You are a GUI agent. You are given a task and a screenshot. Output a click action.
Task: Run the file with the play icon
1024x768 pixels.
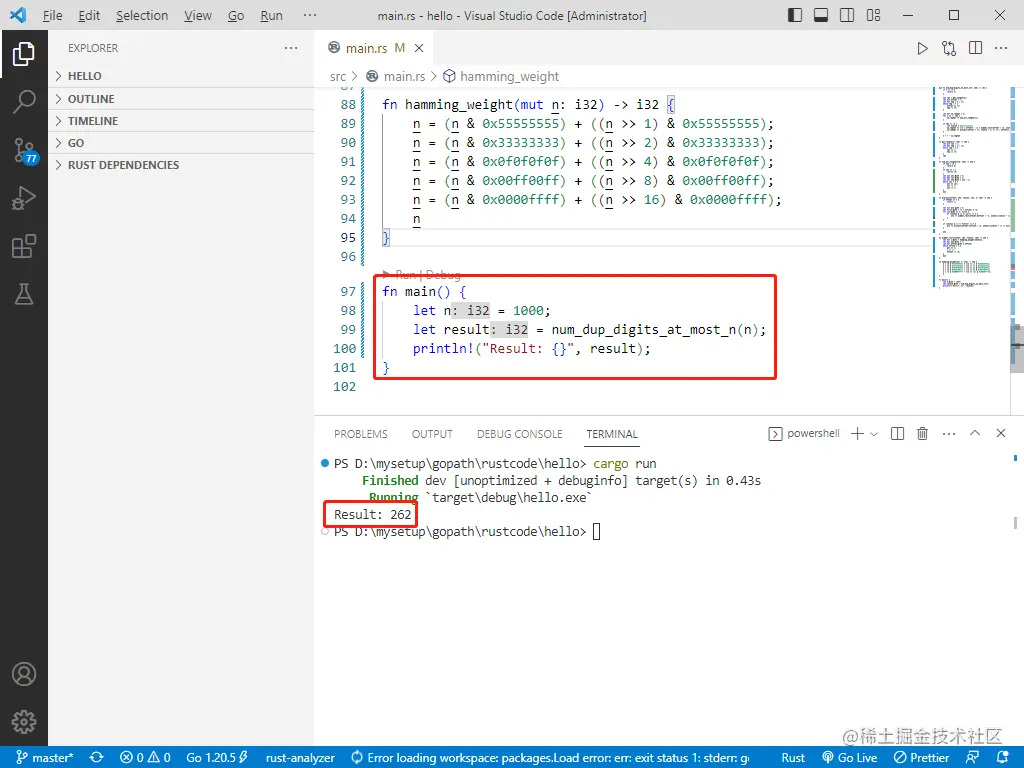tap(922, 48)
